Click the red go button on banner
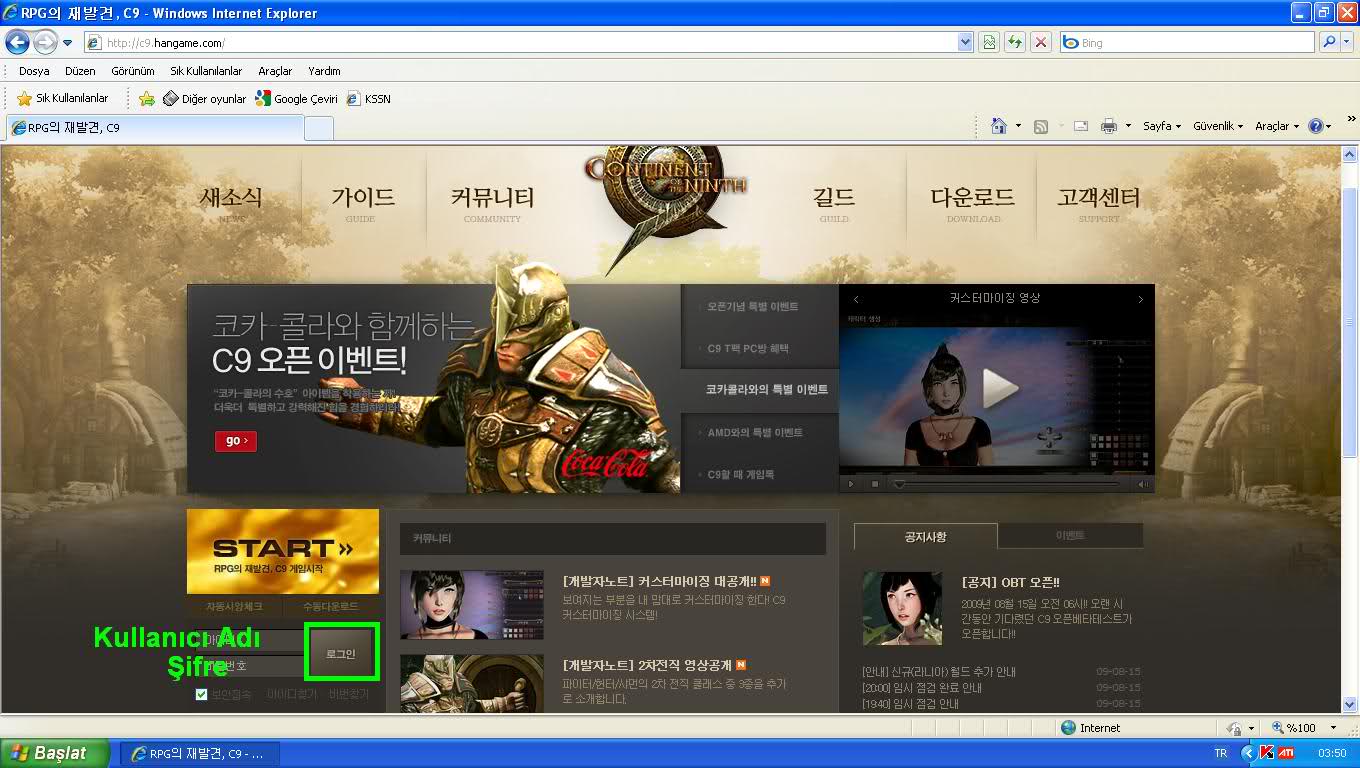 (236, 441)
